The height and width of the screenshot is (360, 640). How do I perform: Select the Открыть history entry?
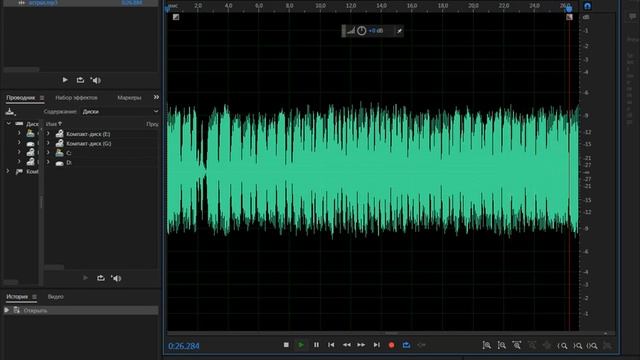(81, 311)
